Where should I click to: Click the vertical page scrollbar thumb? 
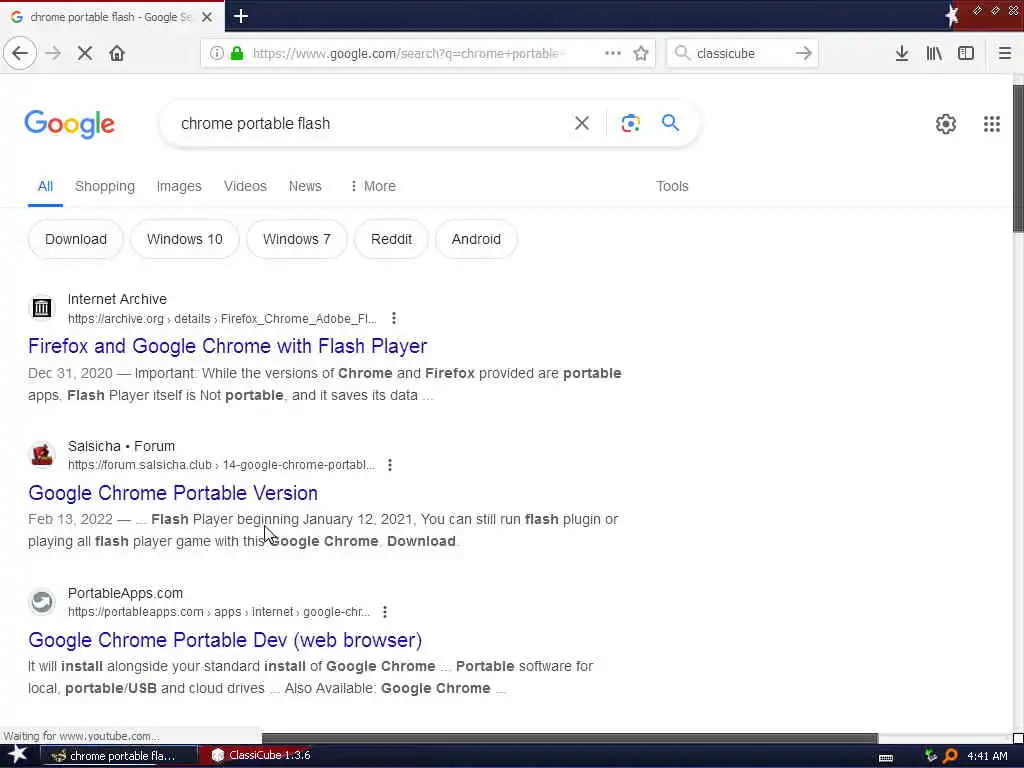[1018, 158]
